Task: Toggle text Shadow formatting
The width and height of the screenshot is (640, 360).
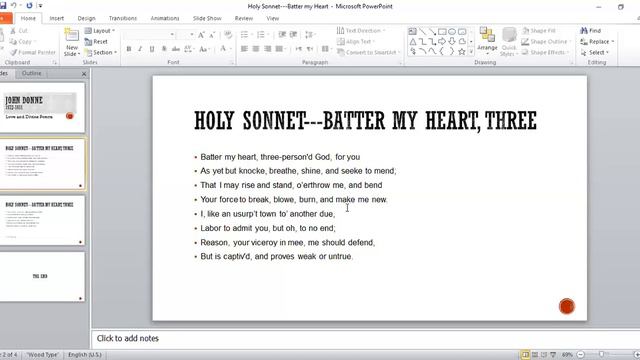Action: tap(164, 49)
